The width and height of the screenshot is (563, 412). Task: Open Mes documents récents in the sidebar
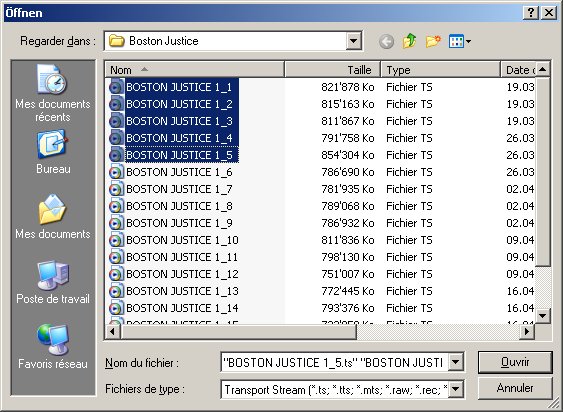click(x=53, y=93)
